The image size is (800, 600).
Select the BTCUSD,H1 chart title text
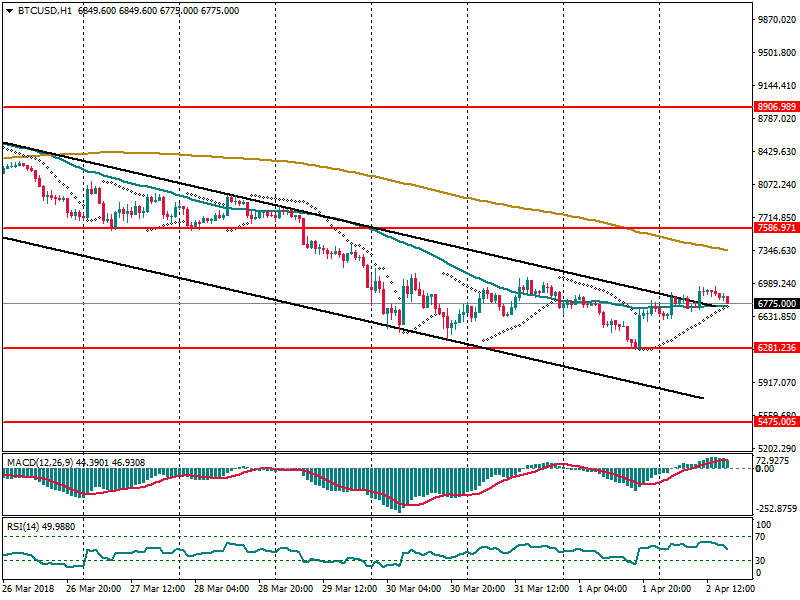(x=43, y=10)
